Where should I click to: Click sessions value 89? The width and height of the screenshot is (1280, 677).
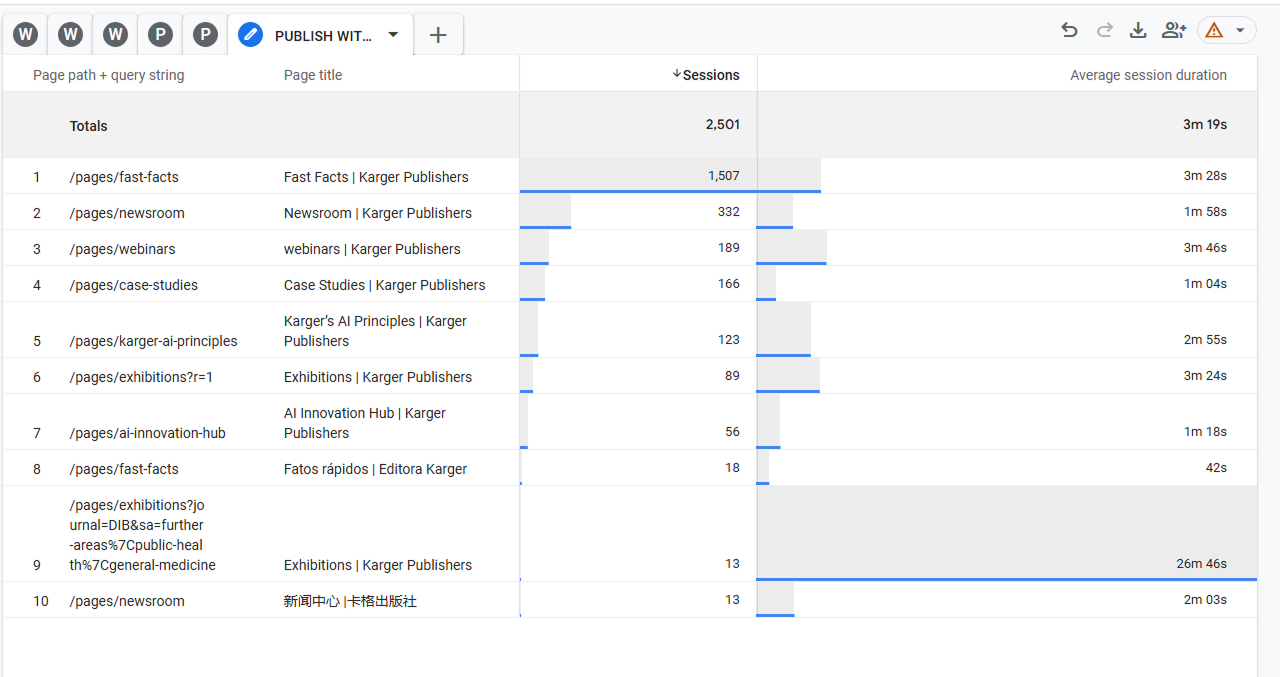(733, 376)
